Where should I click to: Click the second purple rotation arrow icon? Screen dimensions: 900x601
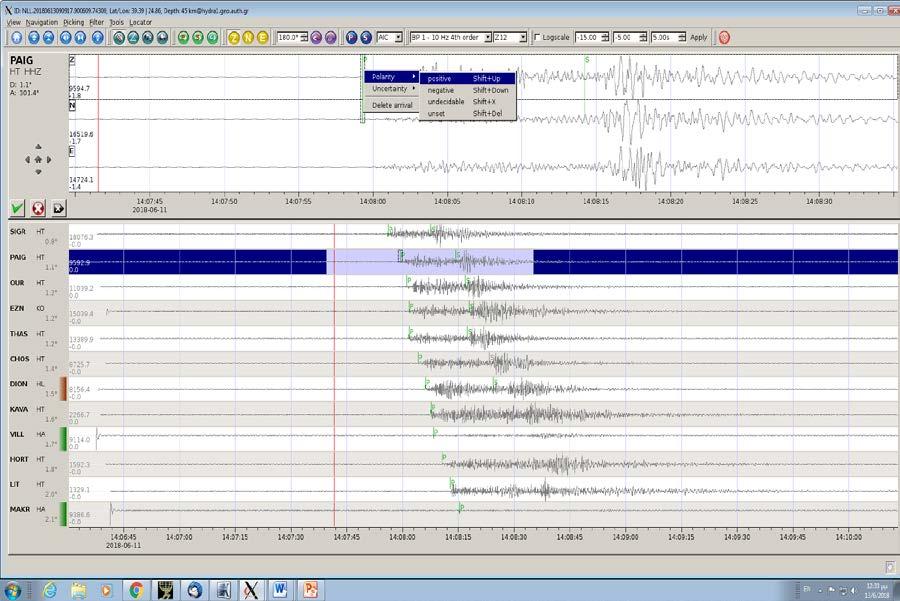click(x=330, y=37)
